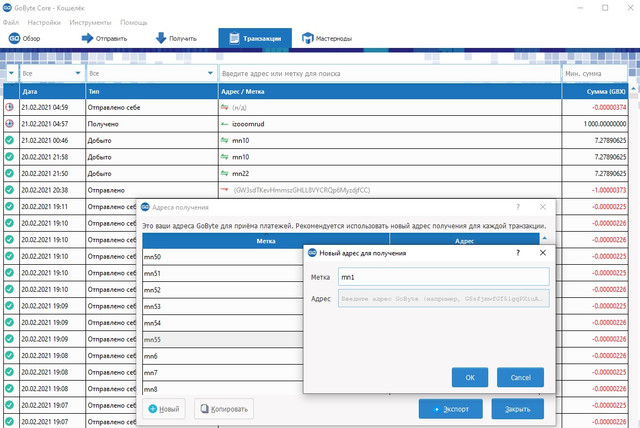
Task: Click scroll up arrow in addresses list
Action: pyautogui.click(x=544, y=238)
